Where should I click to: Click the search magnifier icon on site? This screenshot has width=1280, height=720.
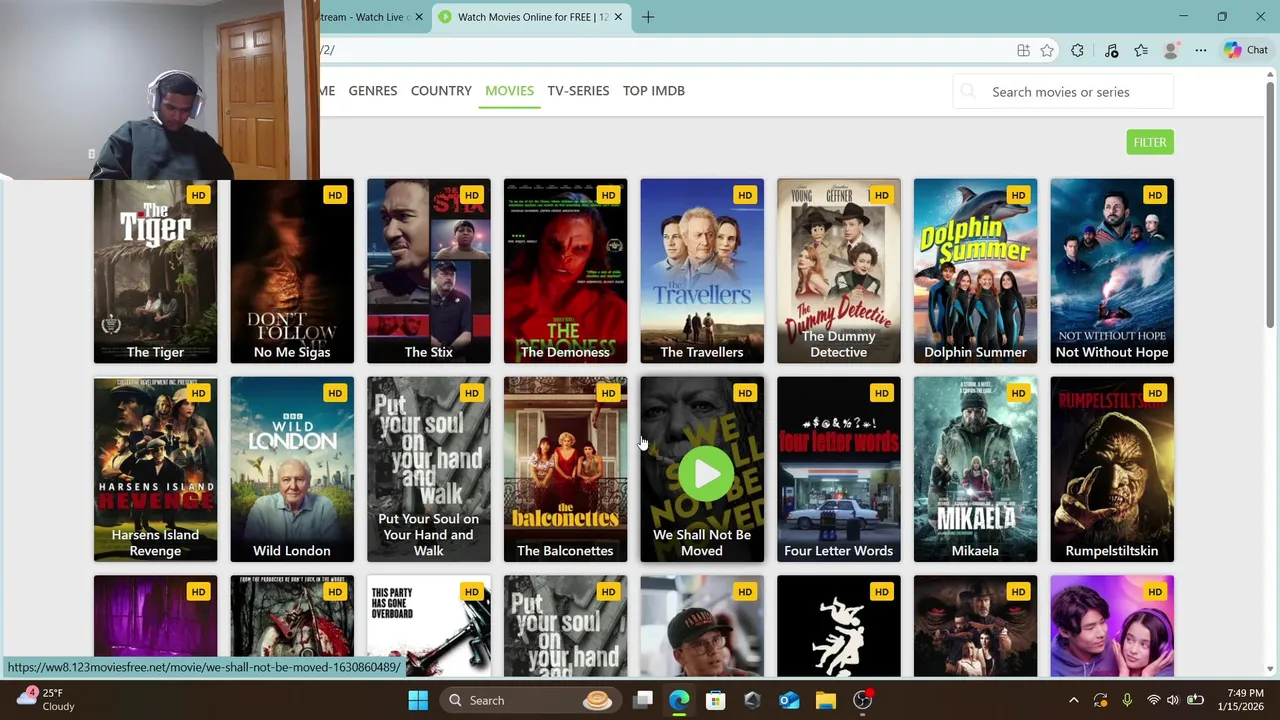(968, 92)
